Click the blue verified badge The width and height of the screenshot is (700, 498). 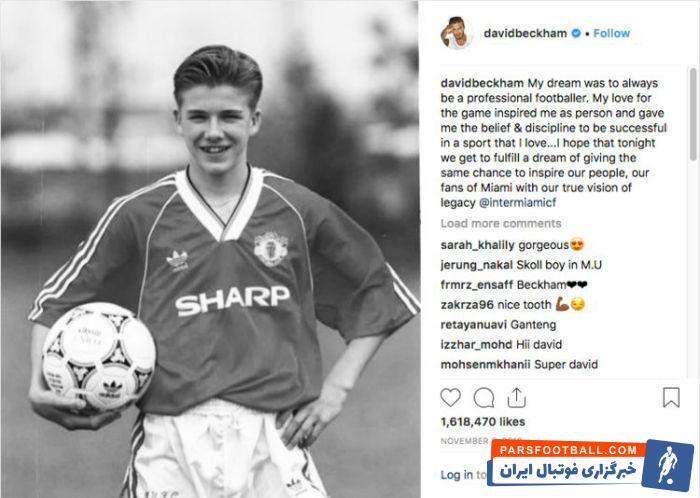click(x=576, y=33)
